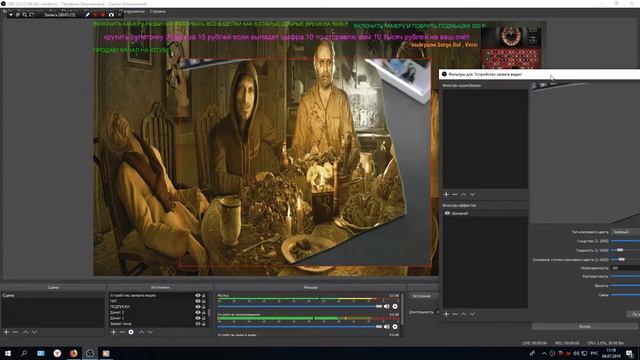Toggle visibility of Донат 1 source
640x360 pixels.
[198, 318]
